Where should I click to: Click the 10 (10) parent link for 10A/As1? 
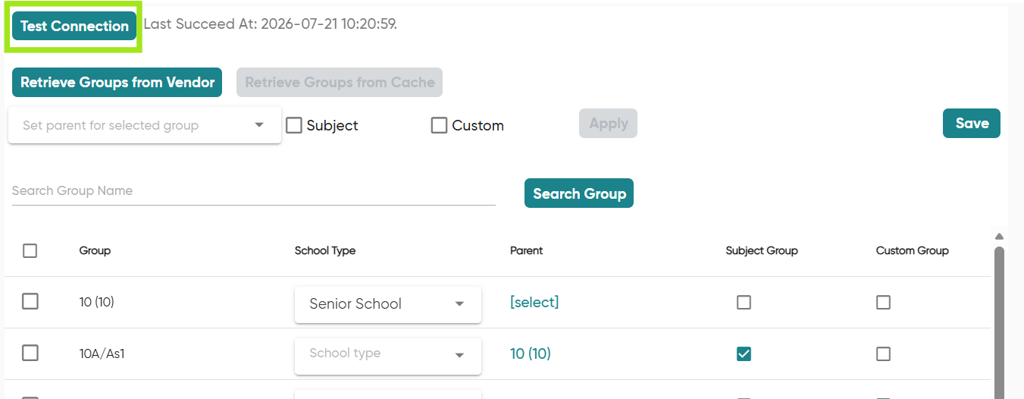(530, 354)
